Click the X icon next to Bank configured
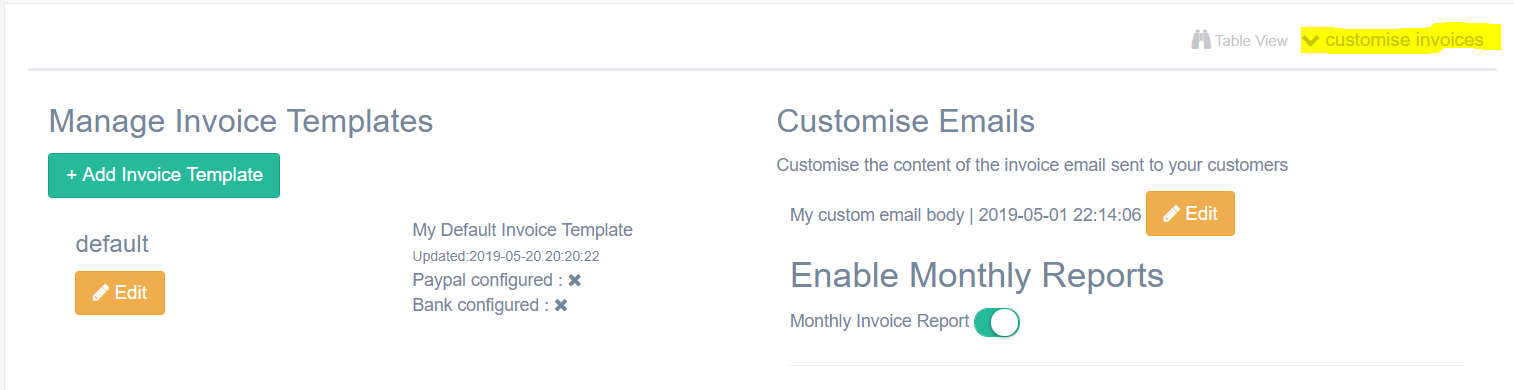Screen dimensions: 1514x390 [x=561, y=305]
